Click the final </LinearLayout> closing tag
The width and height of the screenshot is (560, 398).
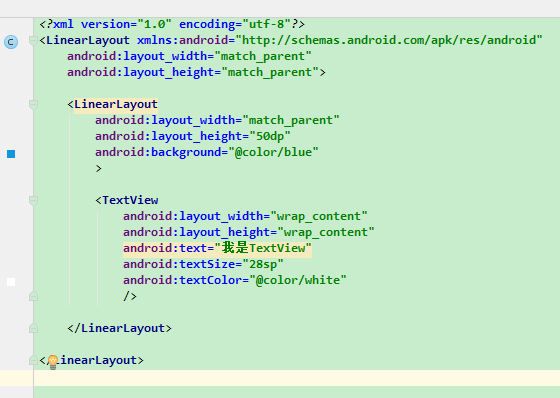pos(91,360)
